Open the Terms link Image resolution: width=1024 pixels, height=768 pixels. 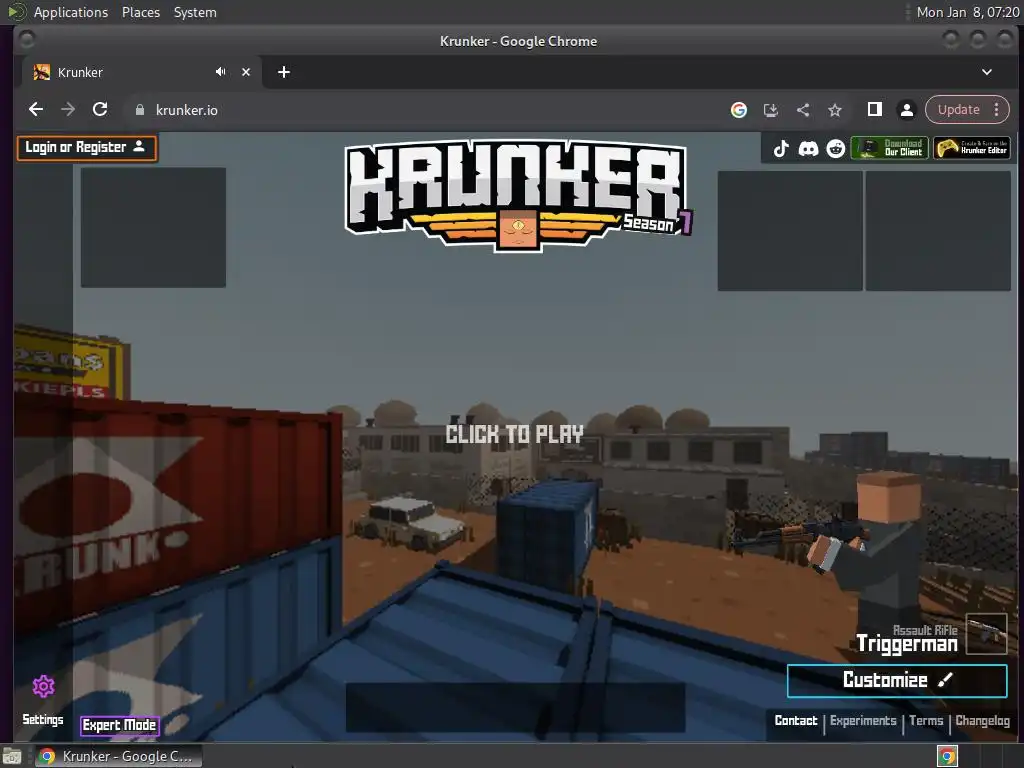[x=926, y=720]
